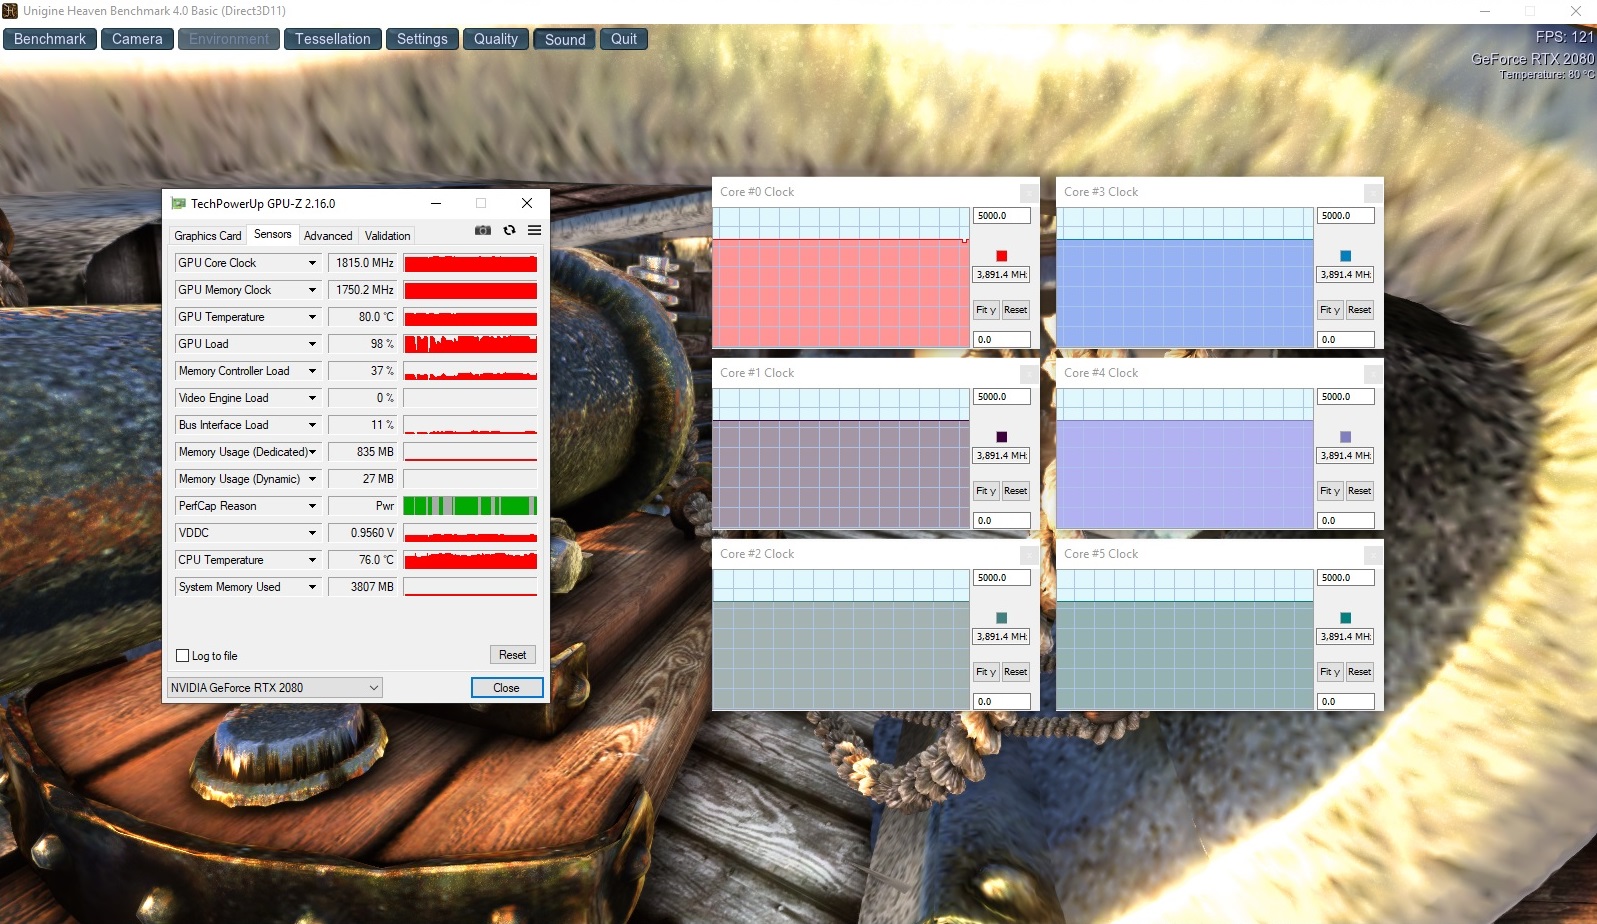Open the VDDC sensor dropdown
The image size is (1597, 924).
[312, 533]
